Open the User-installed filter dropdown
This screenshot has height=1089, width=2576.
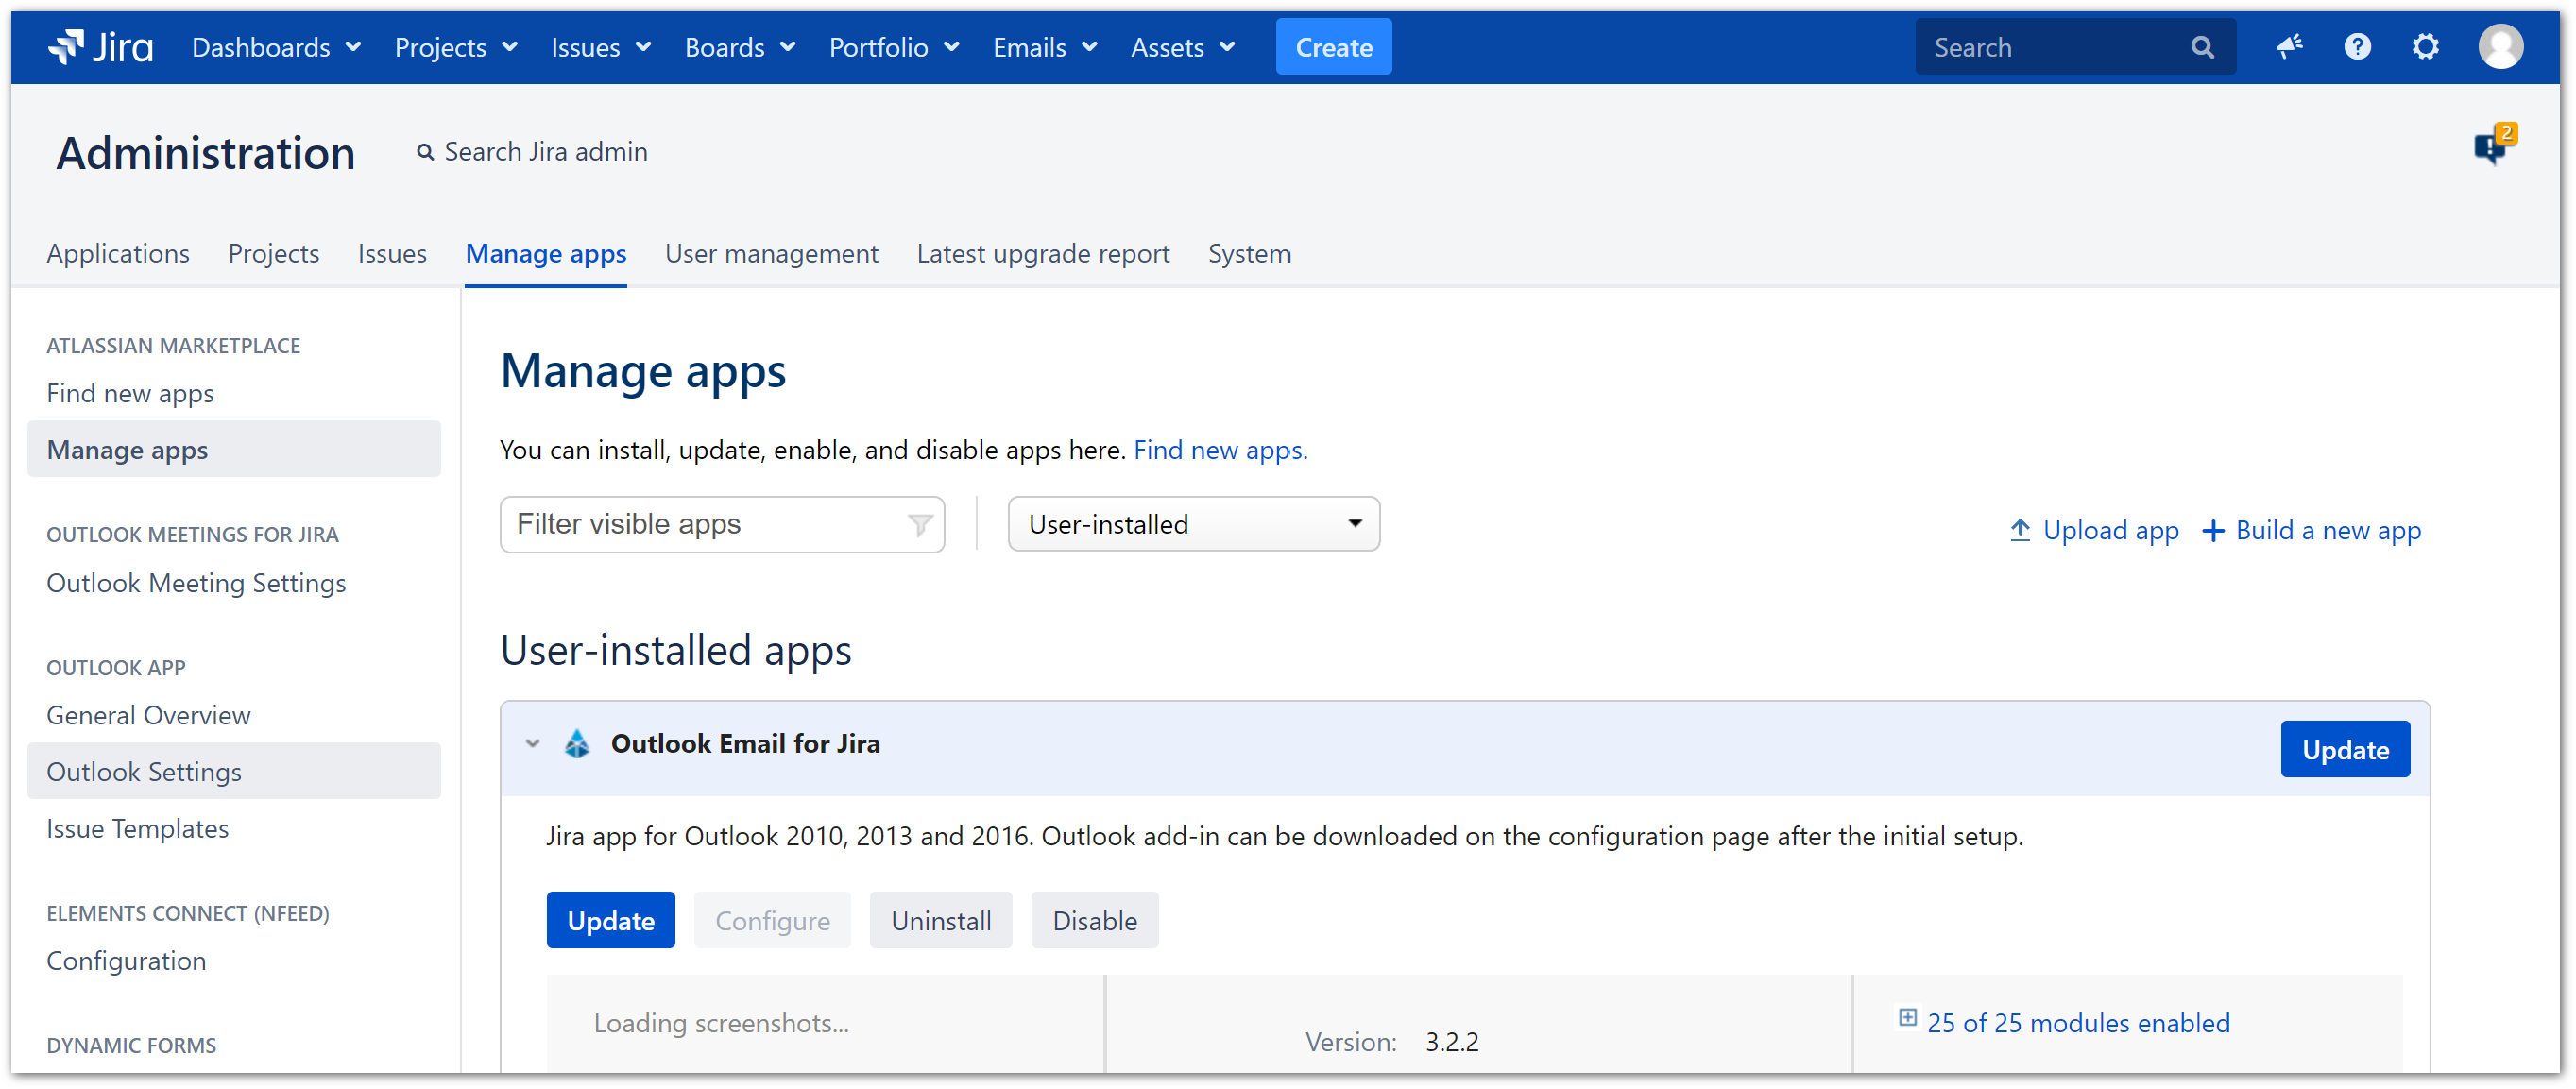[x=1193, y=525]
